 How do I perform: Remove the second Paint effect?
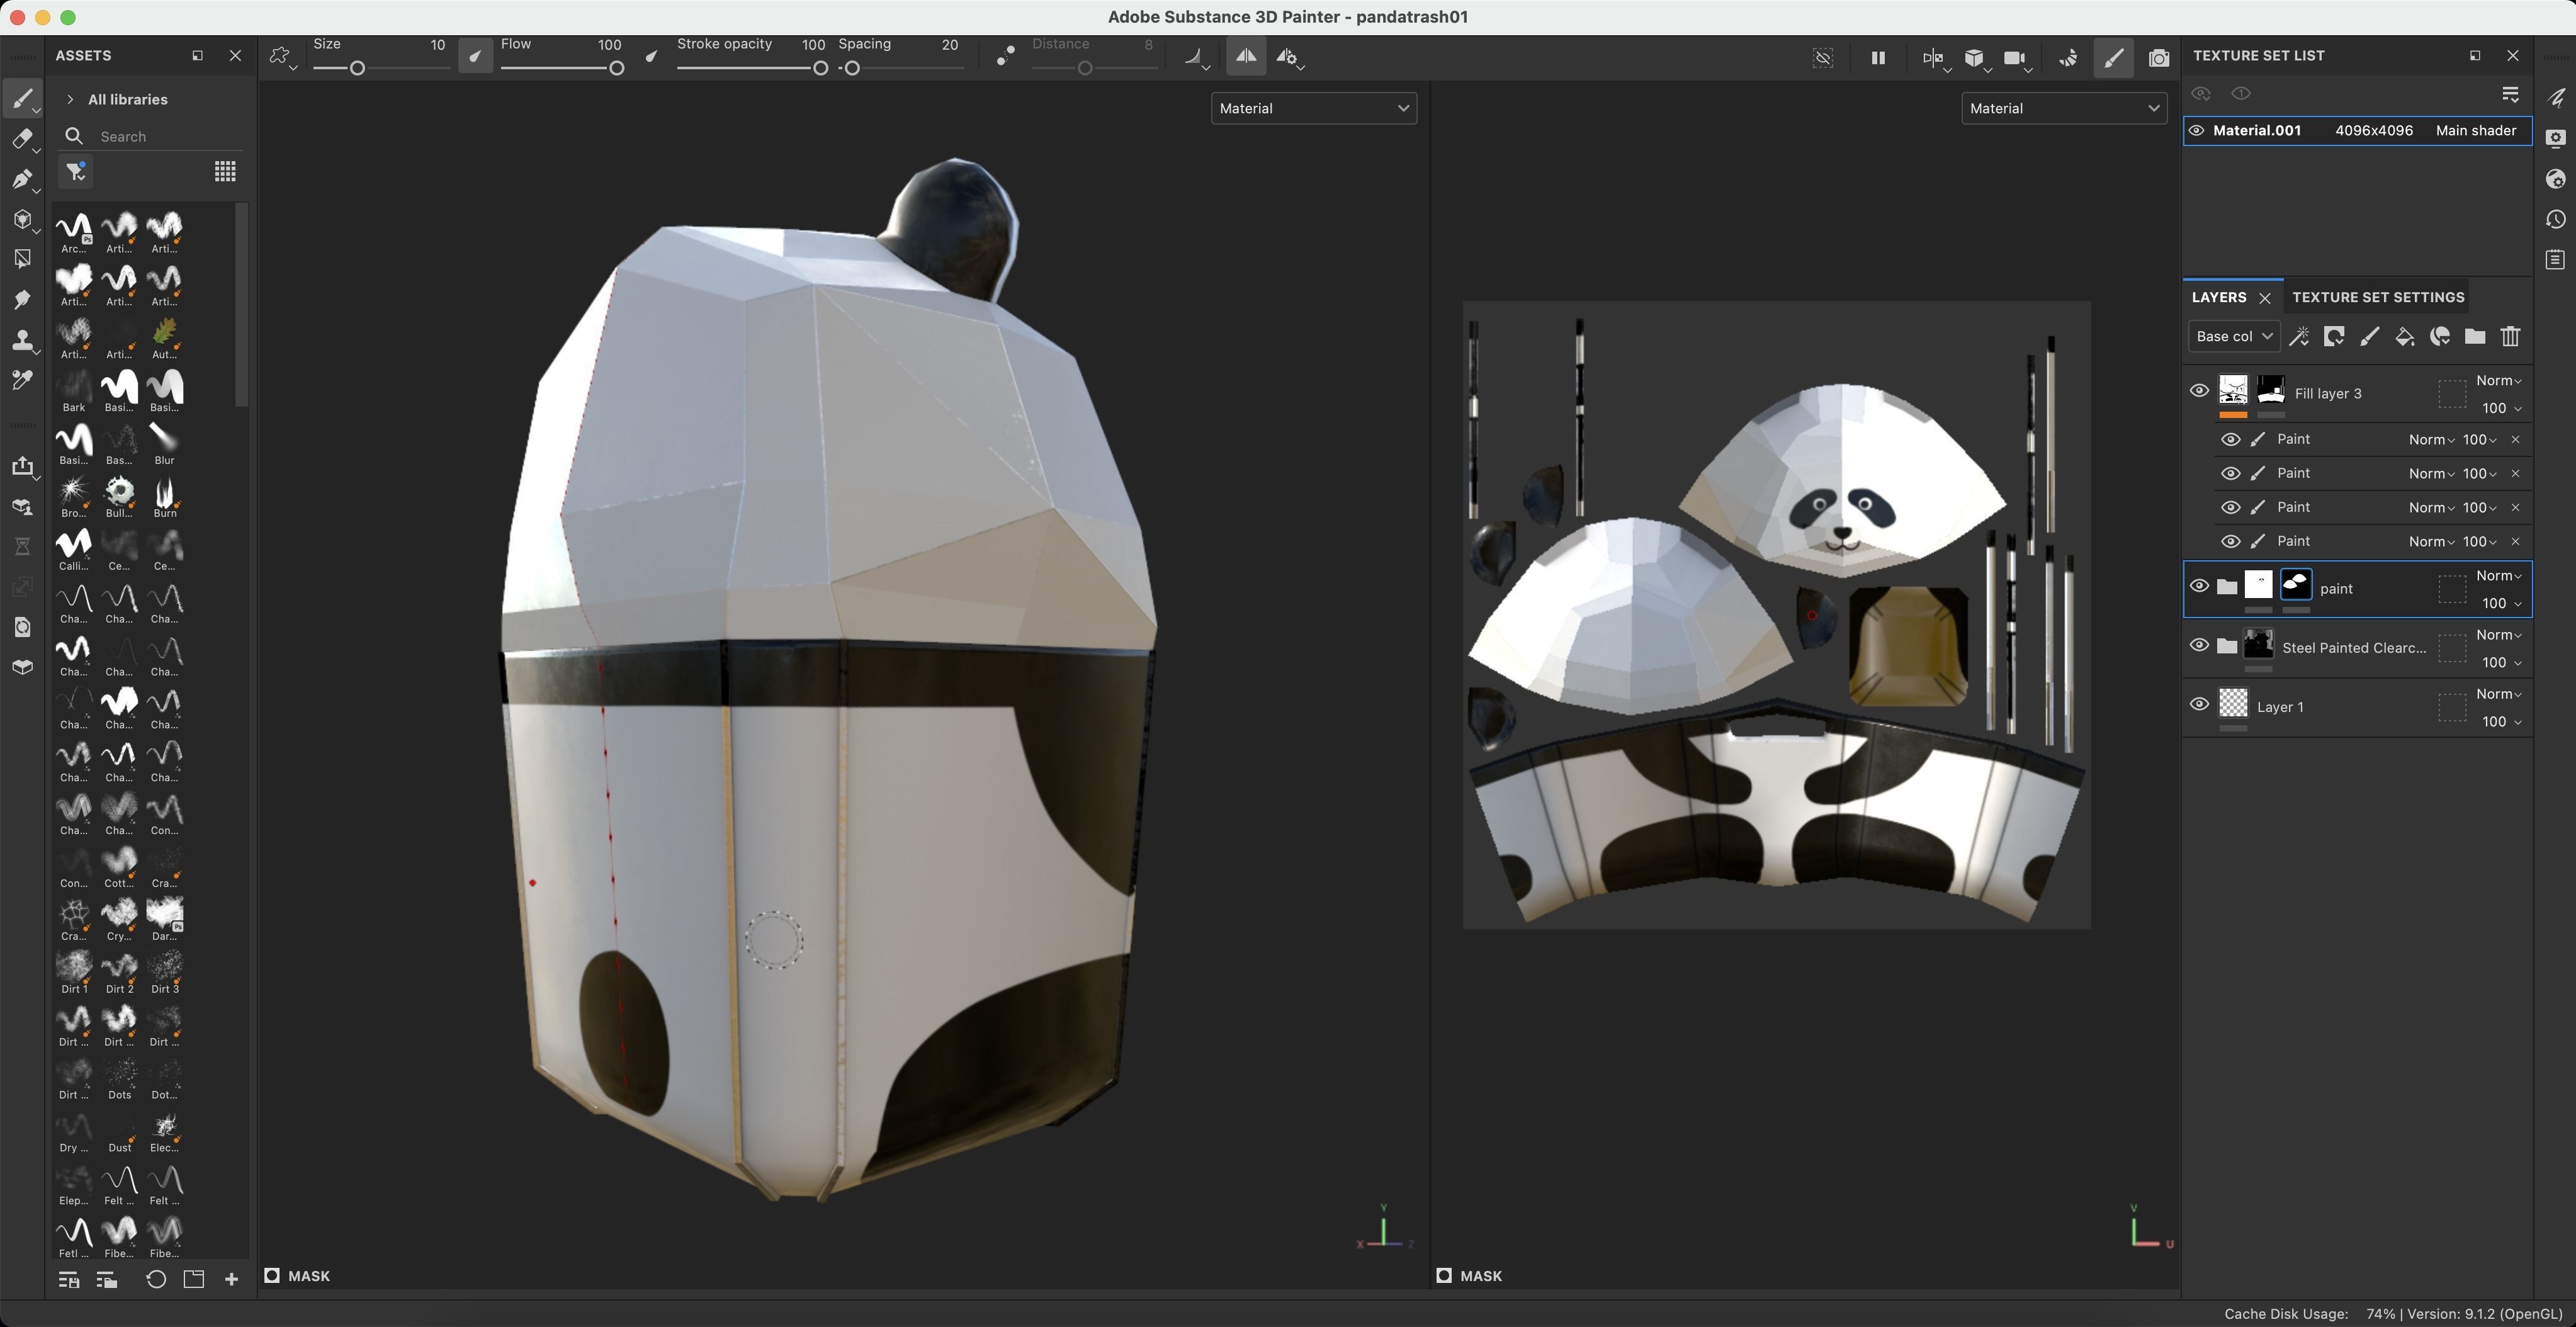2515,473
